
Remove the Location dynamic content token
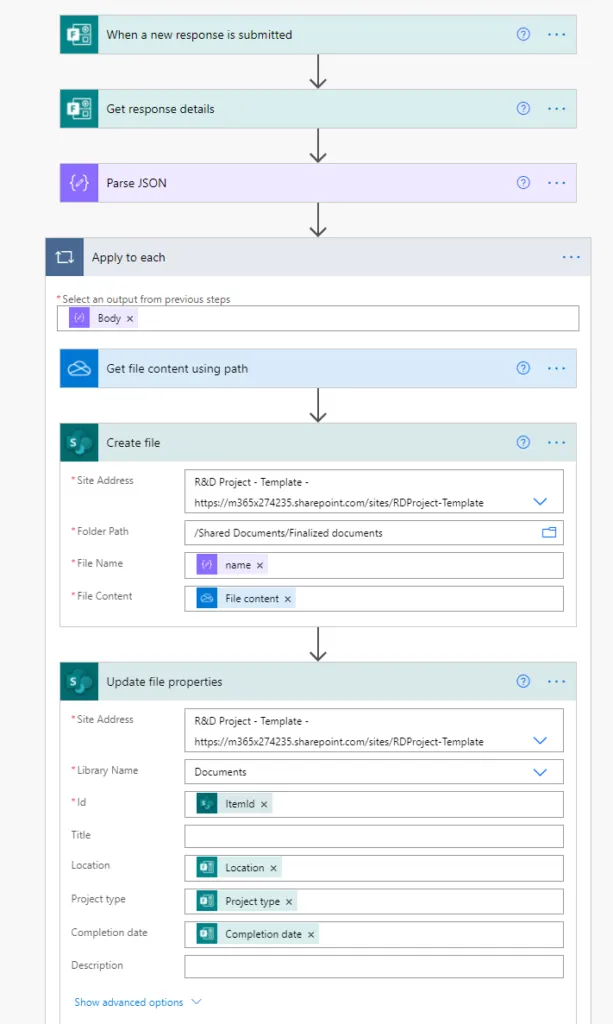pyautogui.click(x=274, y=869)
